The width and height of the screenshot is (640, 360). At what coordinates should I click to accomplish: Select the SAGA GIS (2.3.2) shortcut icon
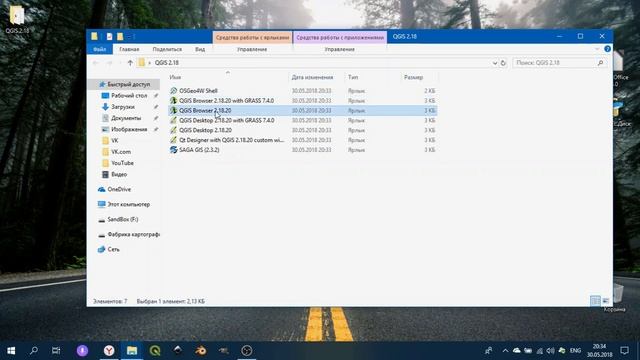tap(173, 150)
